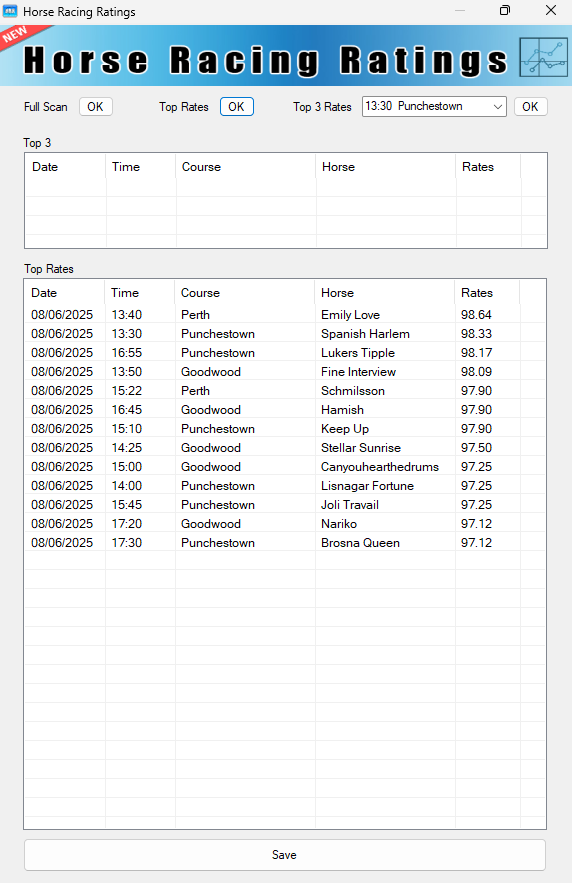Expand the Top 3 Rates combo box arrow
The width and height of the screenshot is (572, 883).
click(498, 106)
